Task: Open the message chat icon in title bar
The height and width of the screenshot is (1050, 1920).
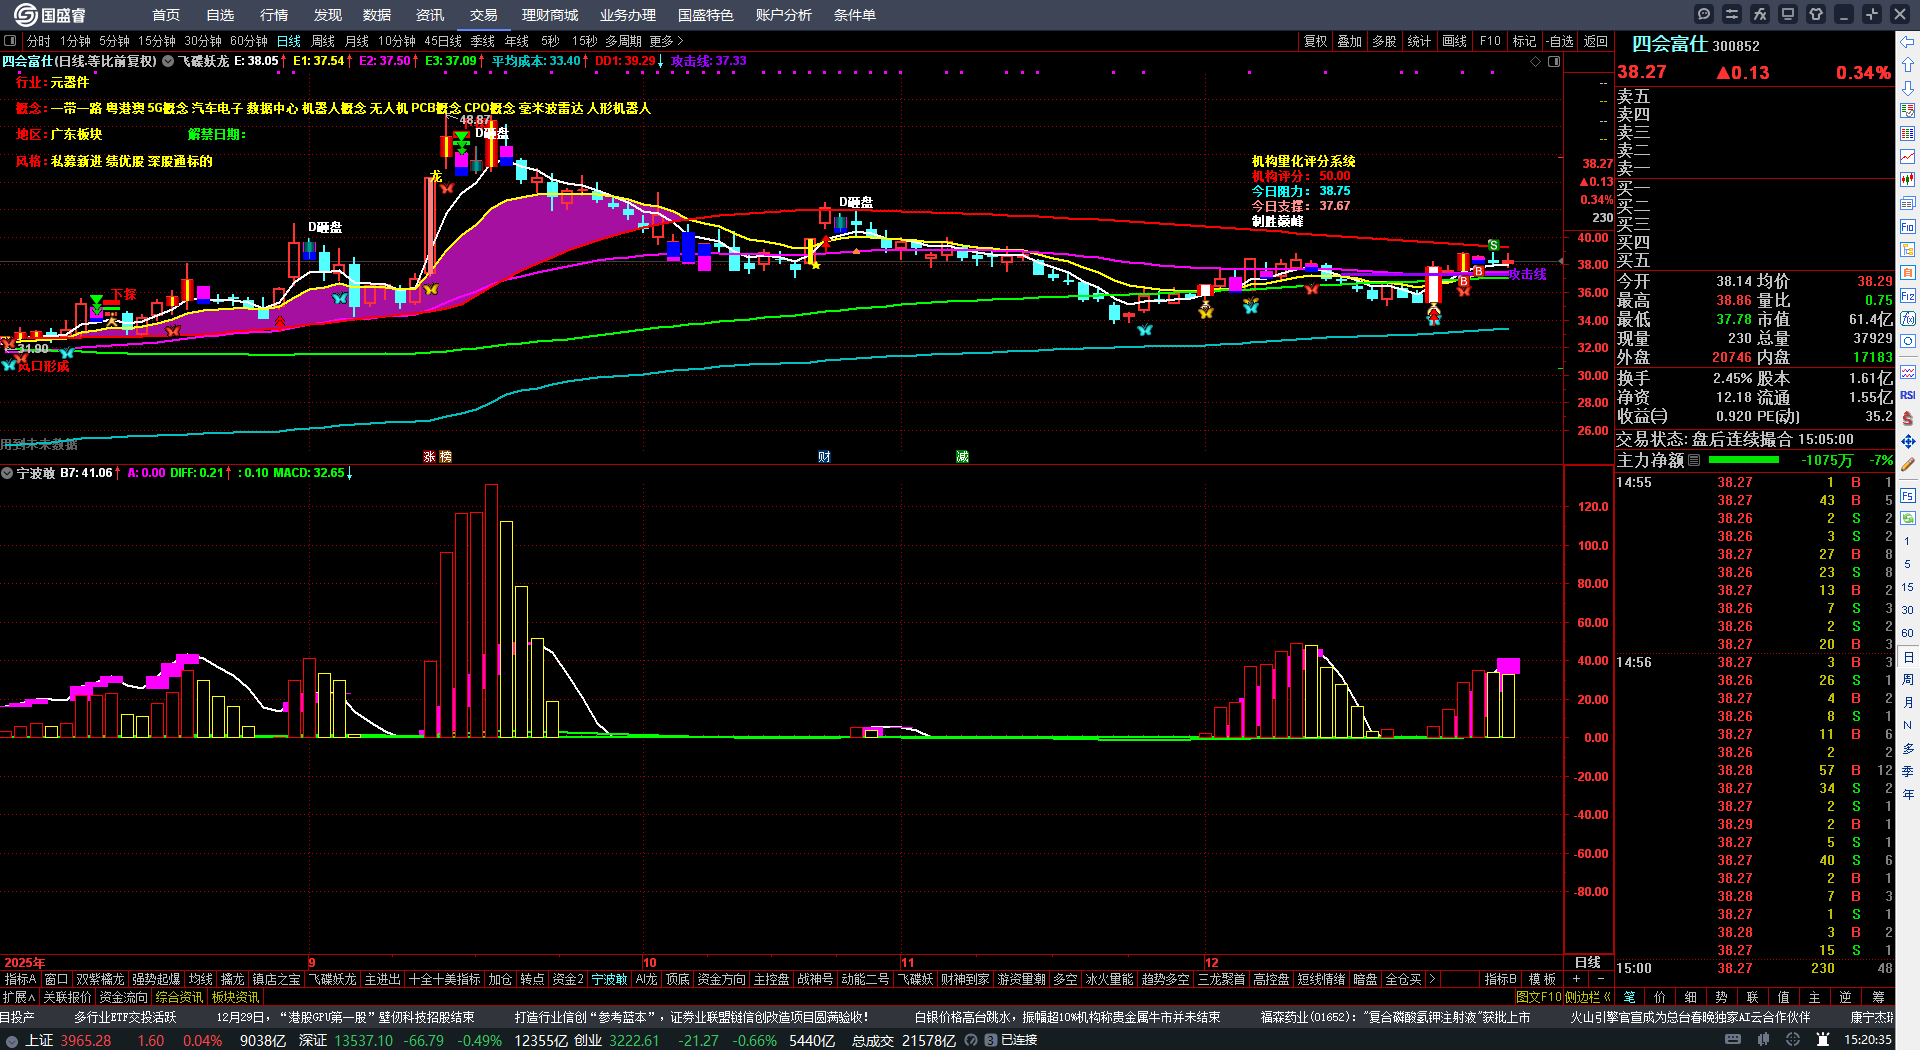Action: click(1704, 14)
